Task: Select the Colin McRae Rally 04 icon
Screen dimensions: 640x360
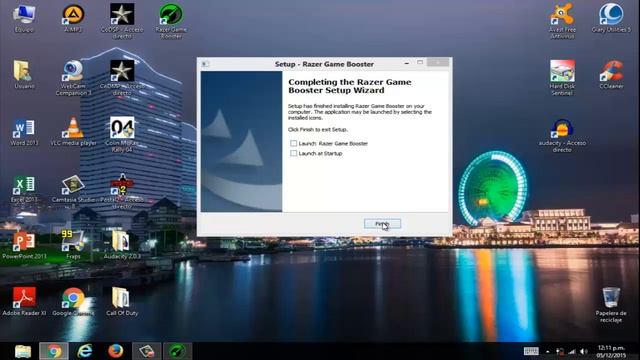Action: [122, 135]
